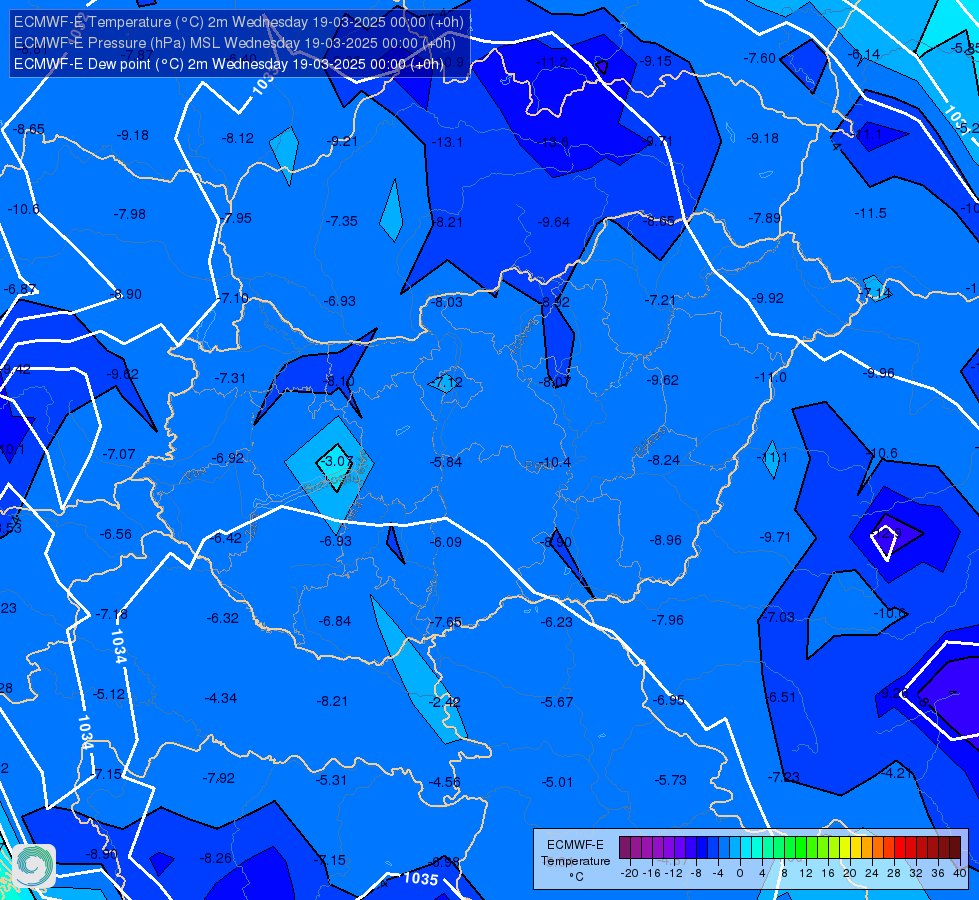
Task: Click the -8.96 temperature value
Action: click(665, 540)
